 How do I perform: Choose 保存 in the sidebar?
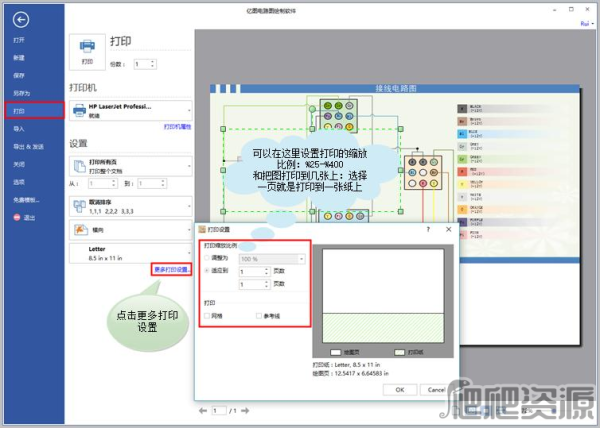(19, 75)
